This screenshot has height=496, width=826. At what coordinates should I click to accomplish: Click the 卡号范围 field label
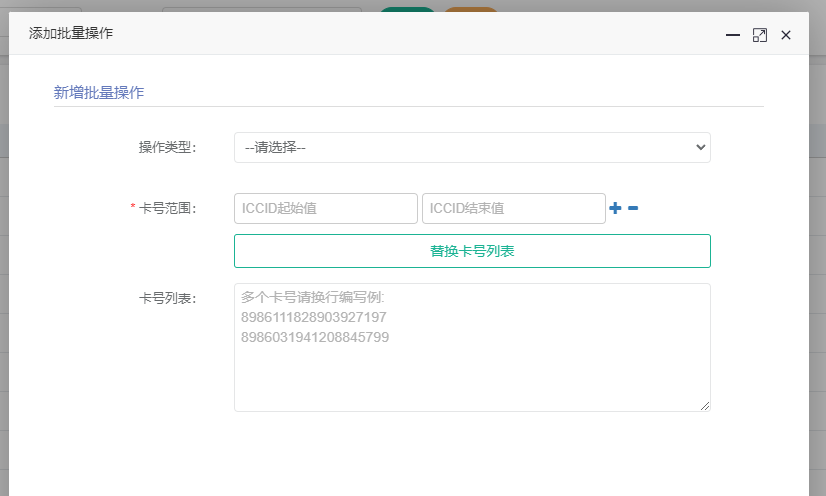point(168,209)
